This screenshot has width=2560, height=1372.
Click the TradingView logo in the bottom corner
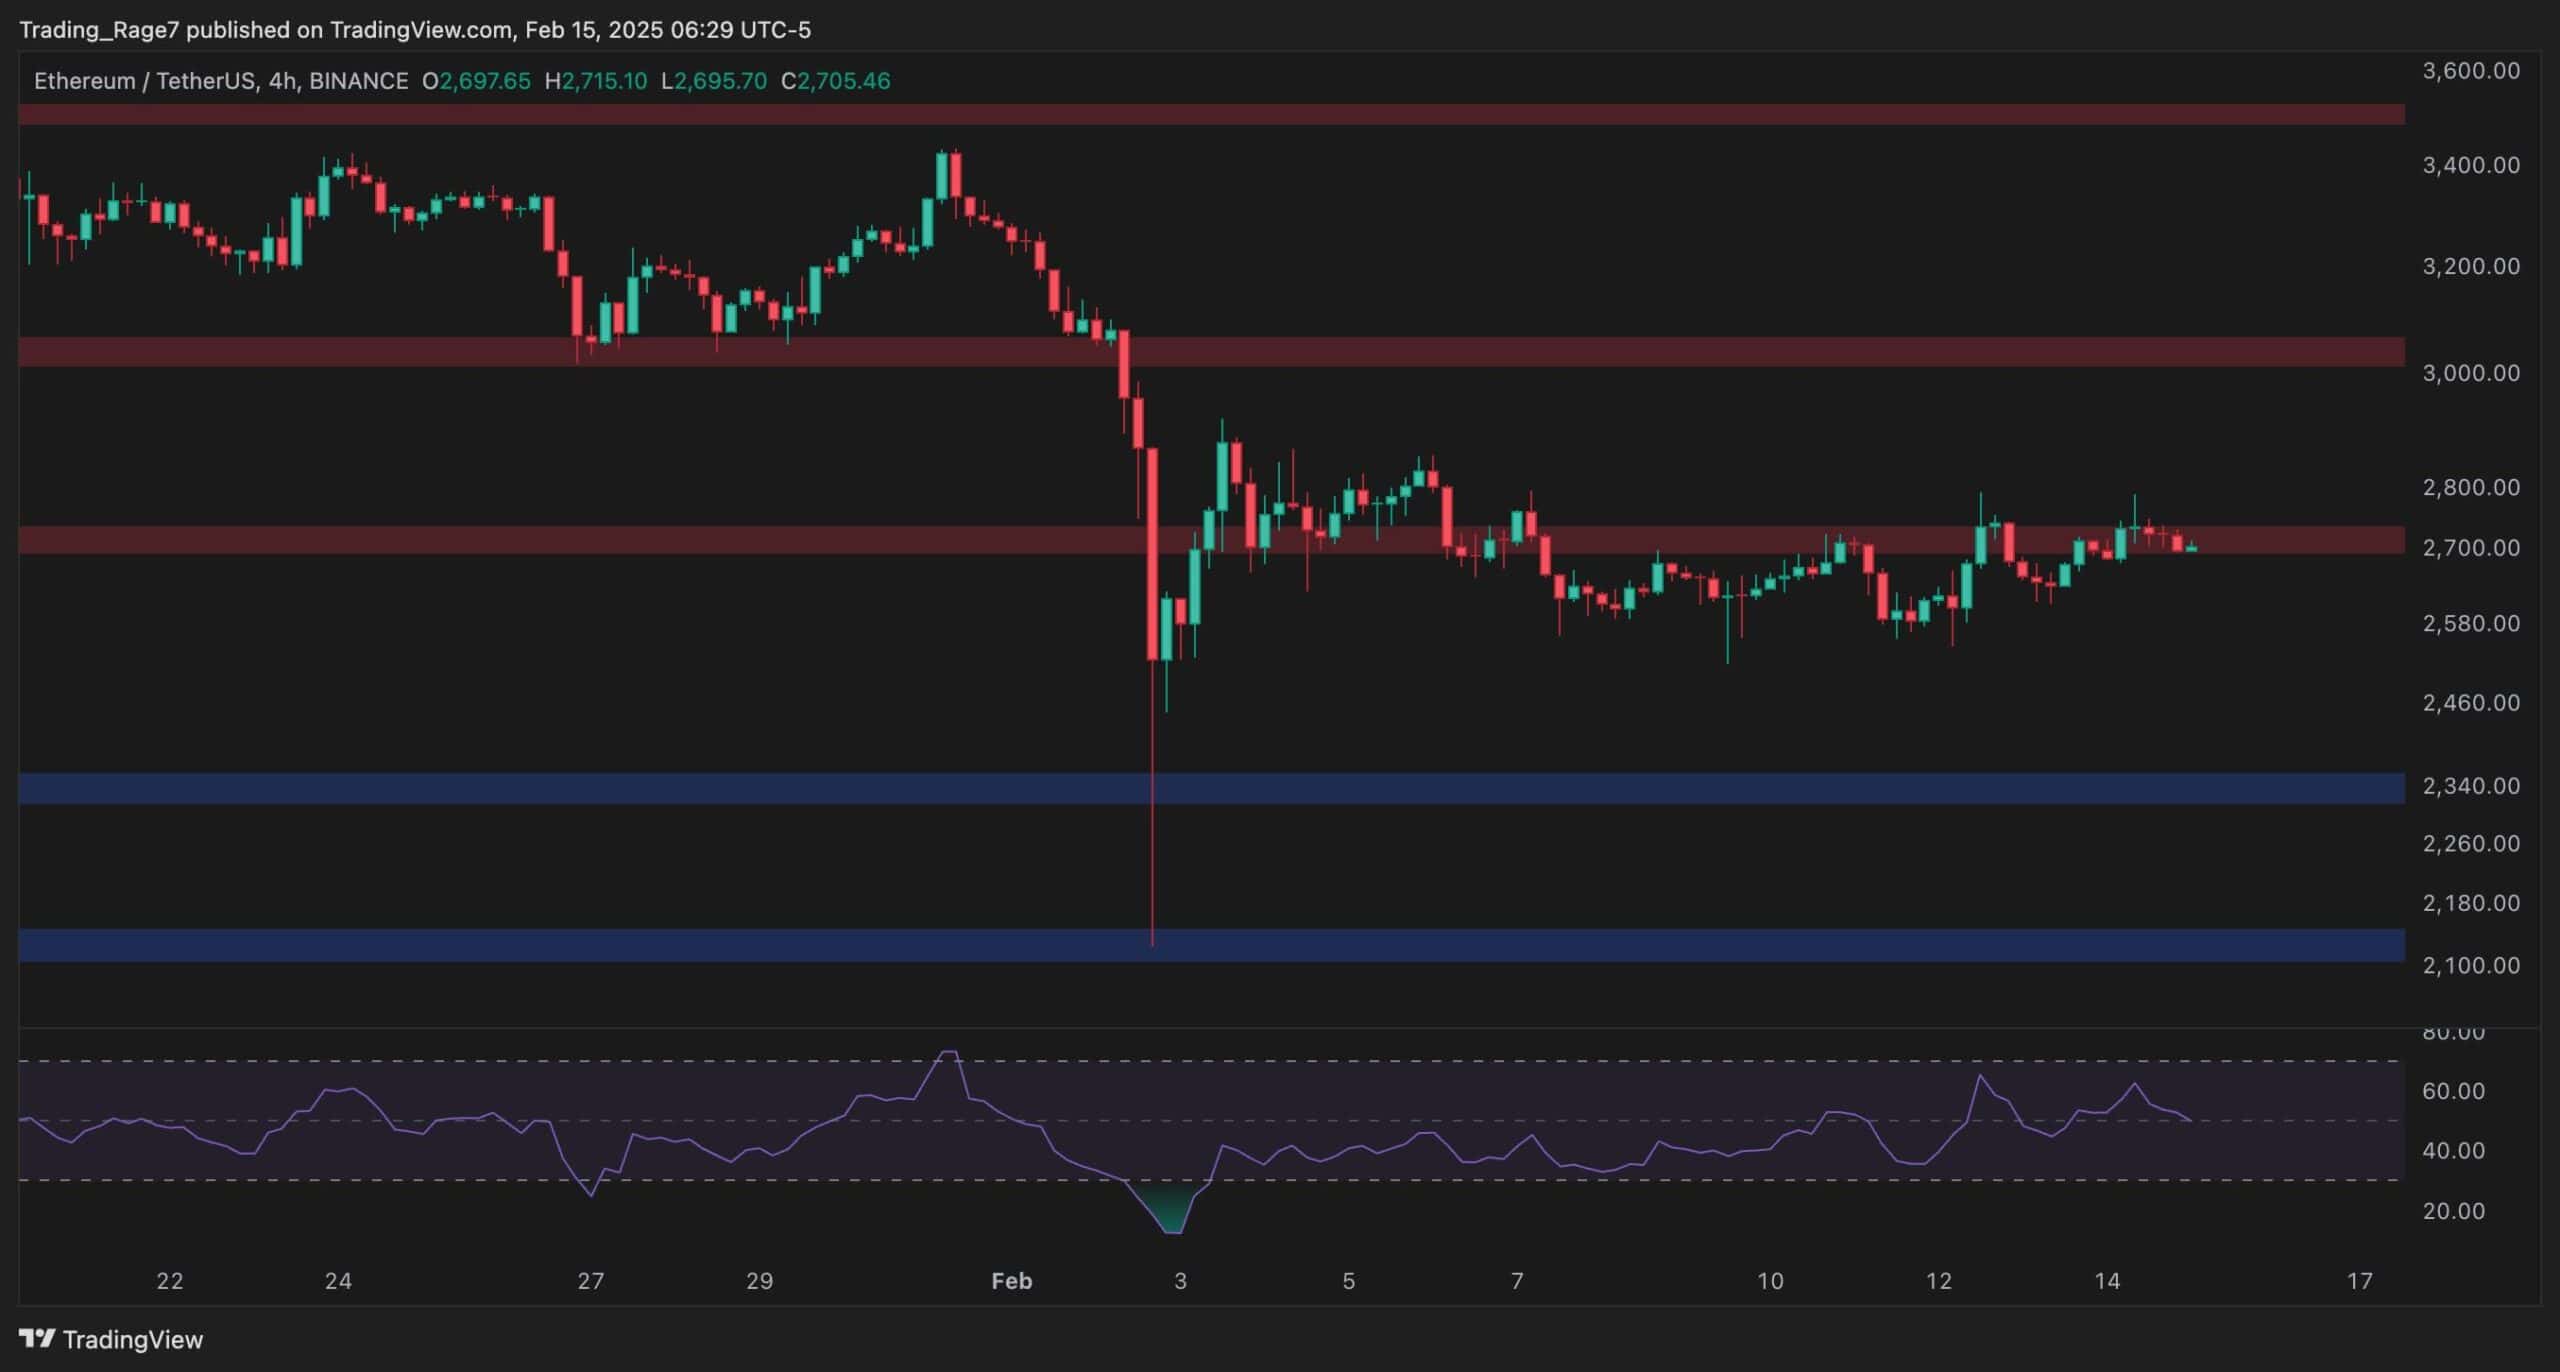[110, 1338]
